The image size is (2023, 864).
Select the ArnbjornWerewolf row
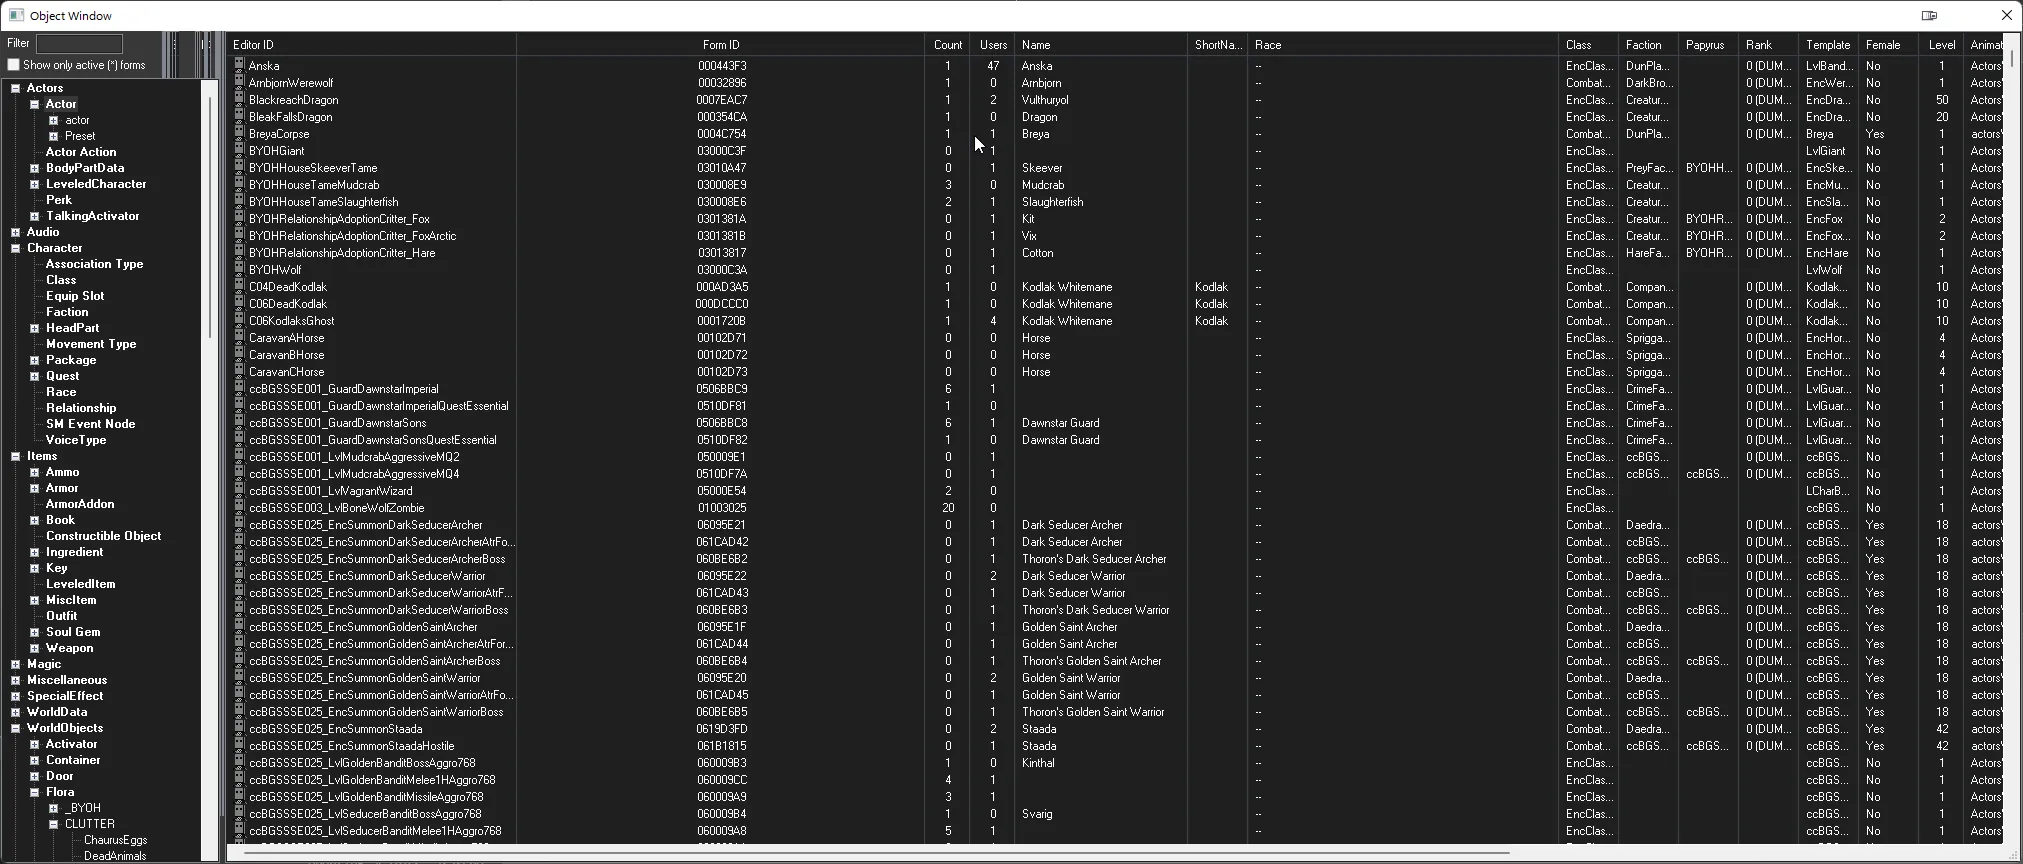pyautogui.click(x=1115, y=83)
